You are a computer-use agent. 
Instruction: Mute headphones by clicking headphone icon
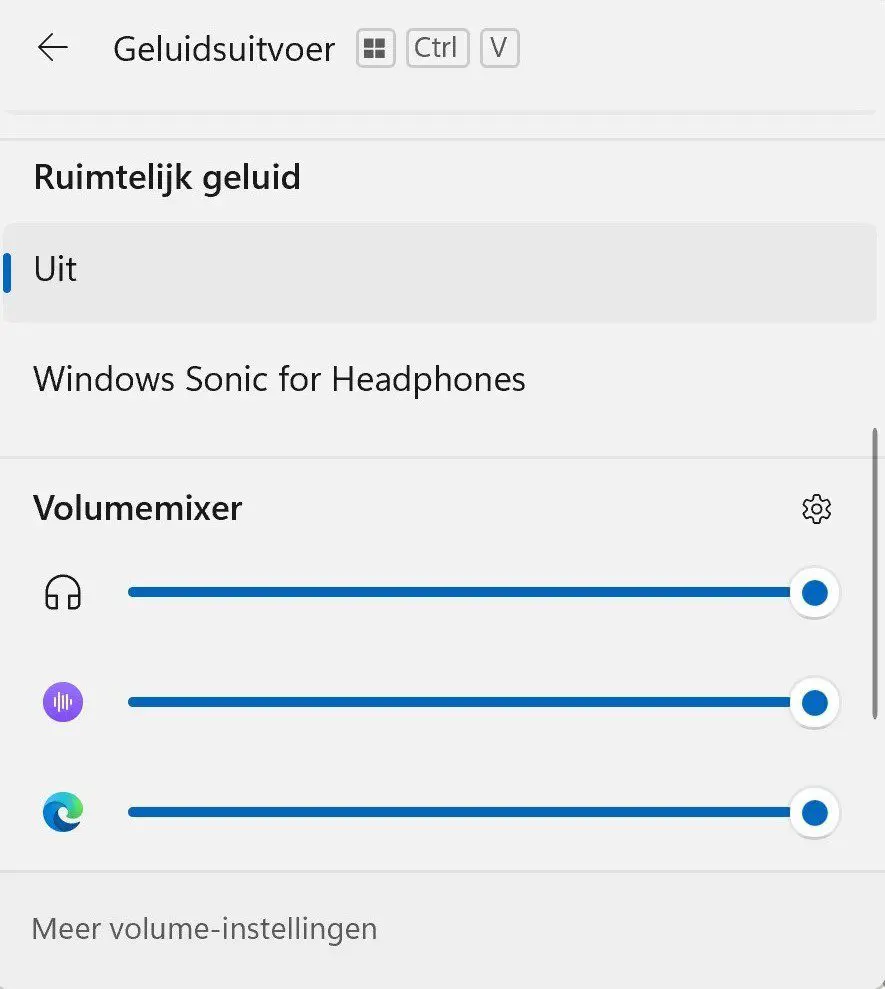(x=63, y=593)
